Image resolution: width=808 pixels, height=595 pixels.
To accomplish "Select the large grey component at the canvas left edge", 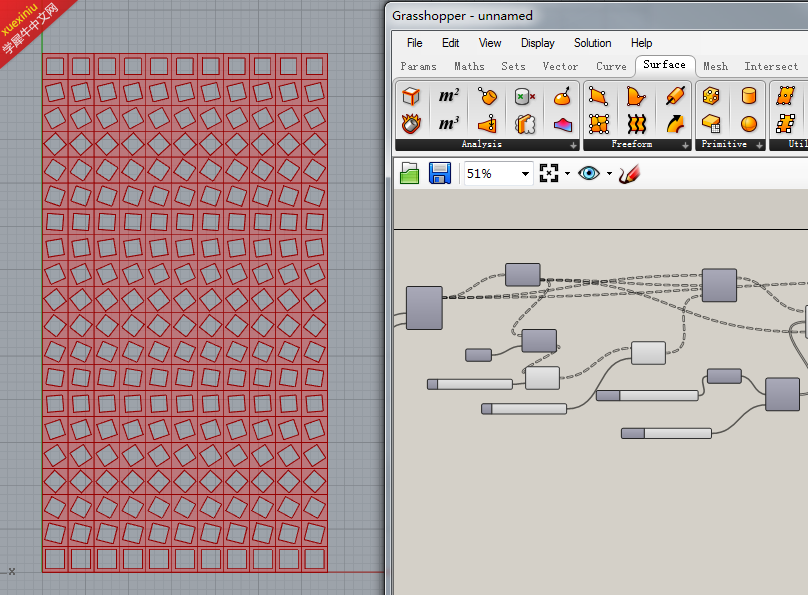I will [424, 308].
